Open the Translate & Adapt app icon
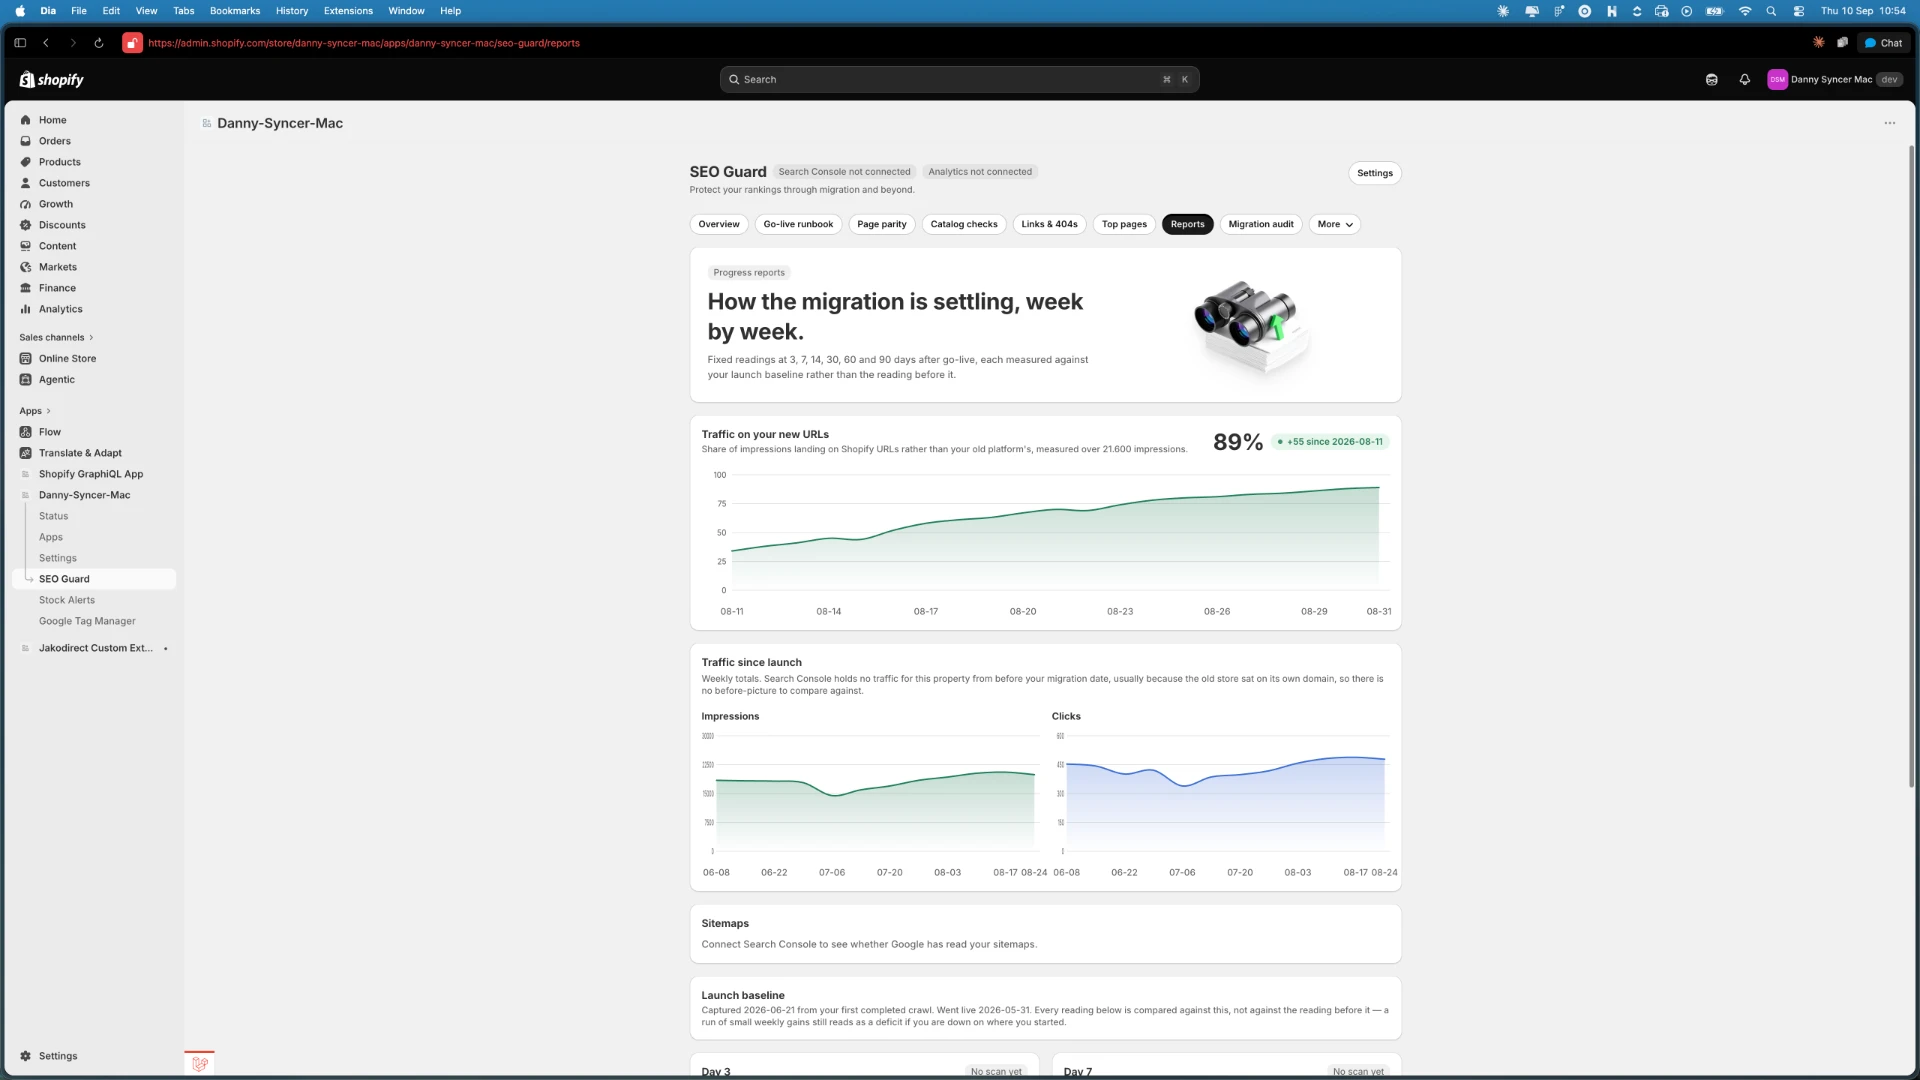The height and width of the screenshot is (1080, 1920). 26,453
